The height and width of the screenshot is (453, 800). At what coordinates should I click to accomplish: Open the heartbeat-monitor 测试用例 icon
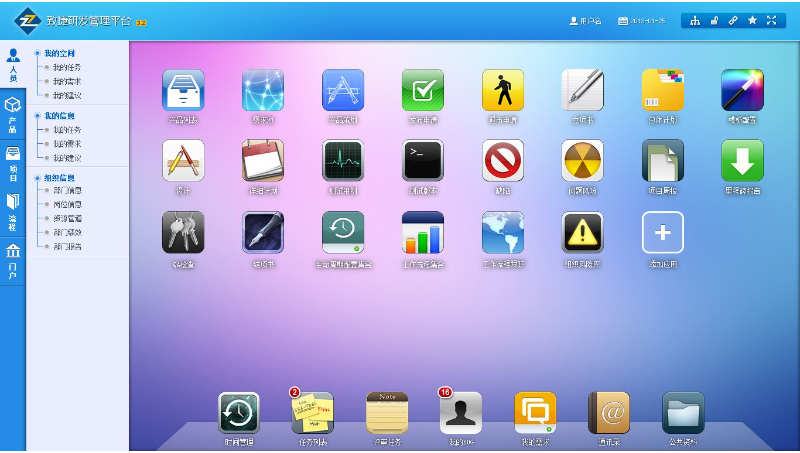pyautogui.click(x=343, y=161)
